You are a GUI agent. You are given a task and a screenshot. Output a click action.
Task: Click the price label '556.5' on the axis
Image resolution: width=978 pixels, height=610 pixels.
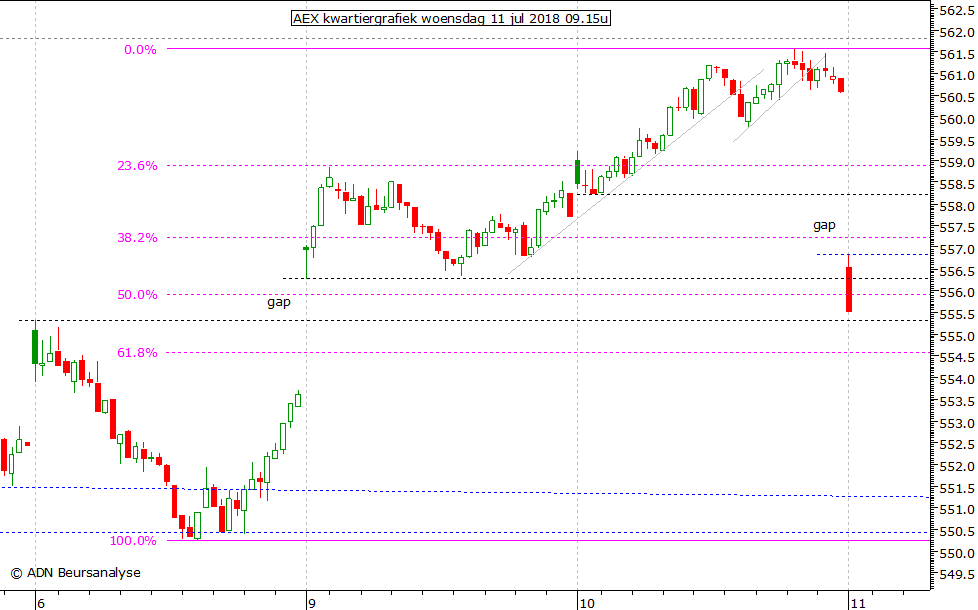point(957,271)
